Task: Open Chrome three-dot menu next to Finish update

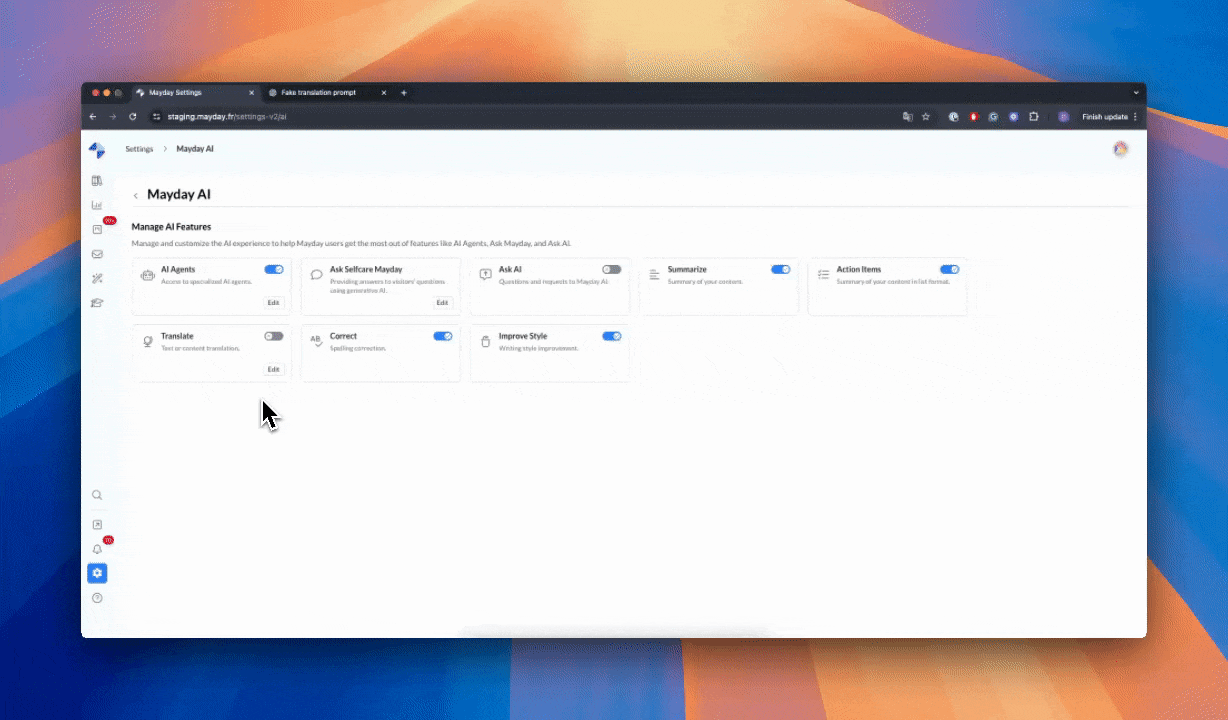Action: point(1135,117)
